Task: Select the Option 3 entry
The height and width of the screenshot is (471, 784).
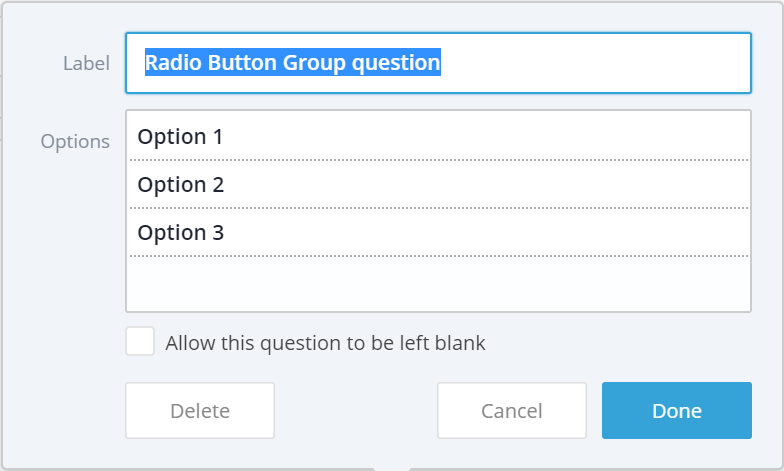Action: [438, 232]
